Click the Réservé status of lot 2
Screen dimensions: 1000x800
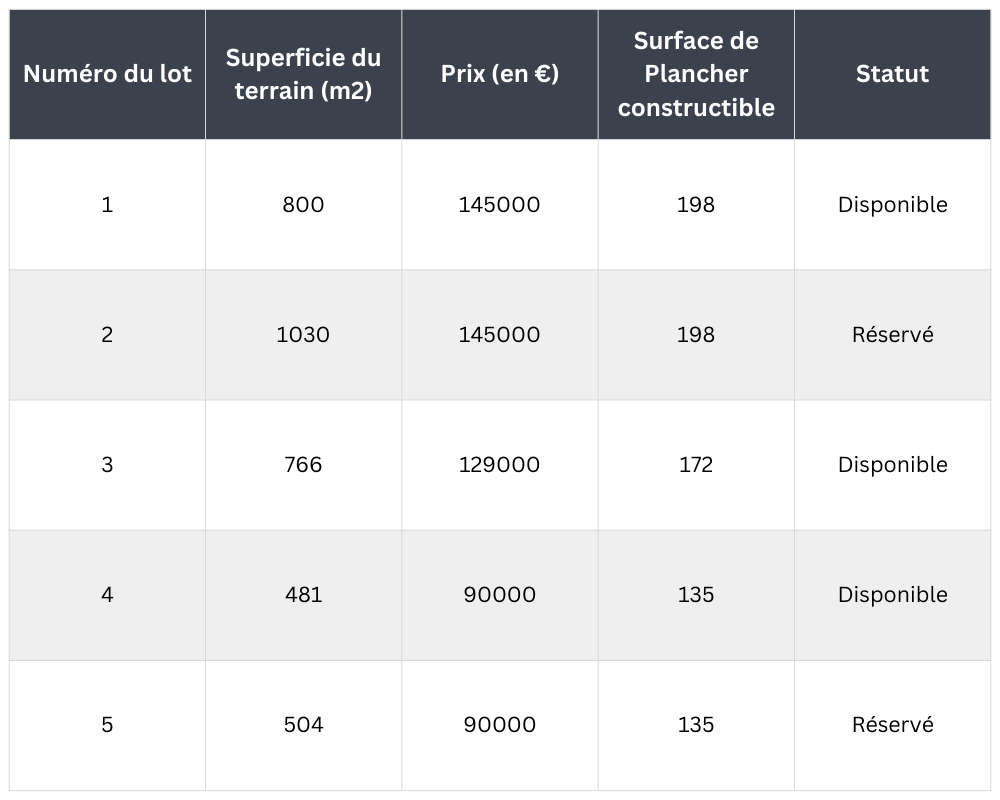(x=892, y=335)
